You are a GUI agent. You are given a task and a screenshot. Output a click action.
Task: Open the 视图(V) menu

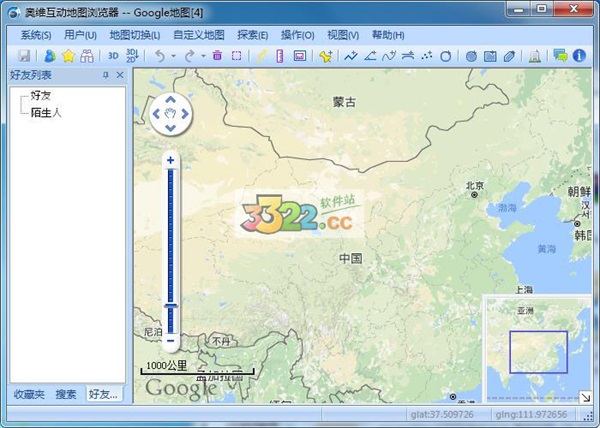click(x=343, y=35)
